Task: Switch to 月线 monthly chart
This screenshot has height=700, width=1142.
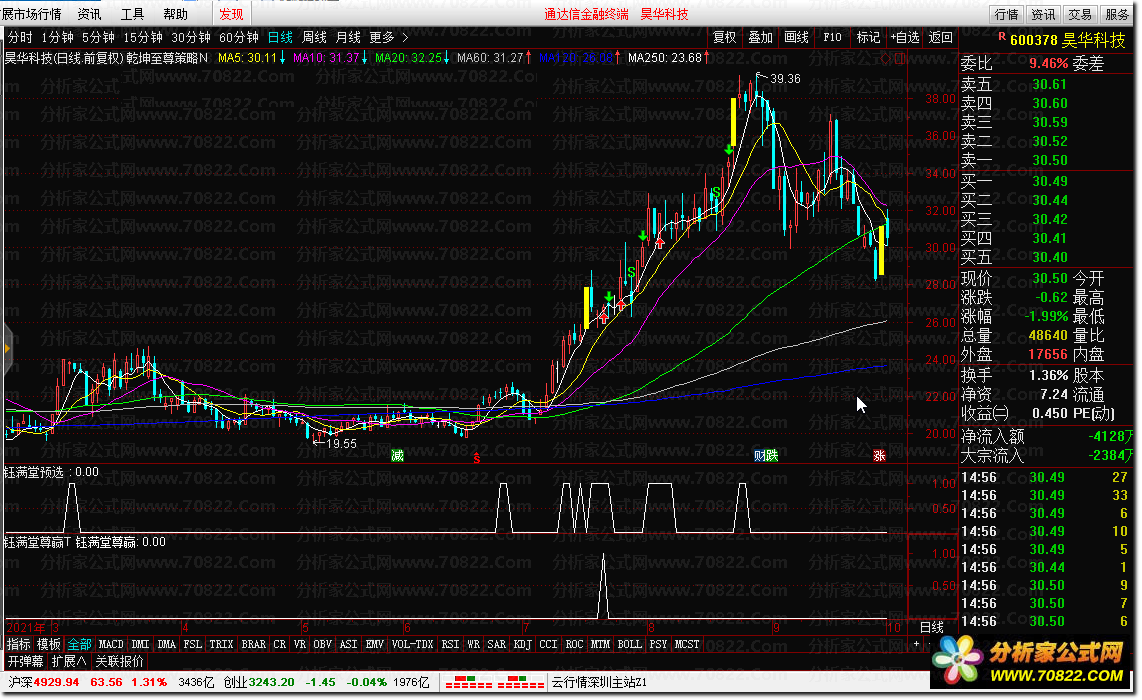Action: click(x=348, y=37)
